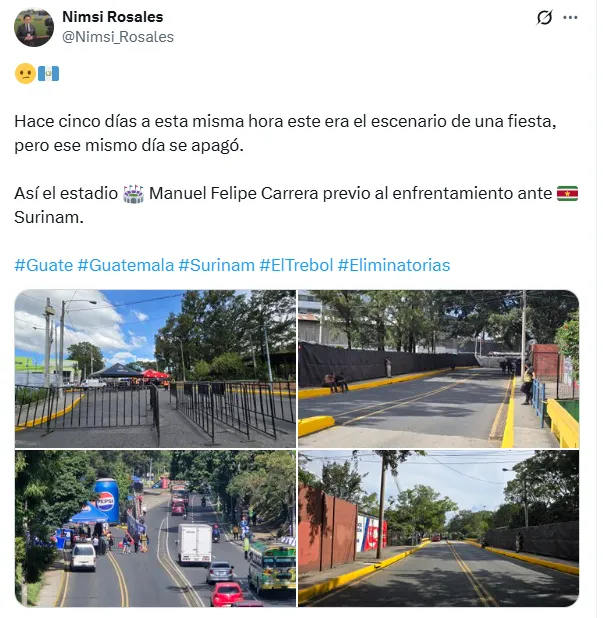Open Nimsi Rosales profile avatar

pos(34,27)
